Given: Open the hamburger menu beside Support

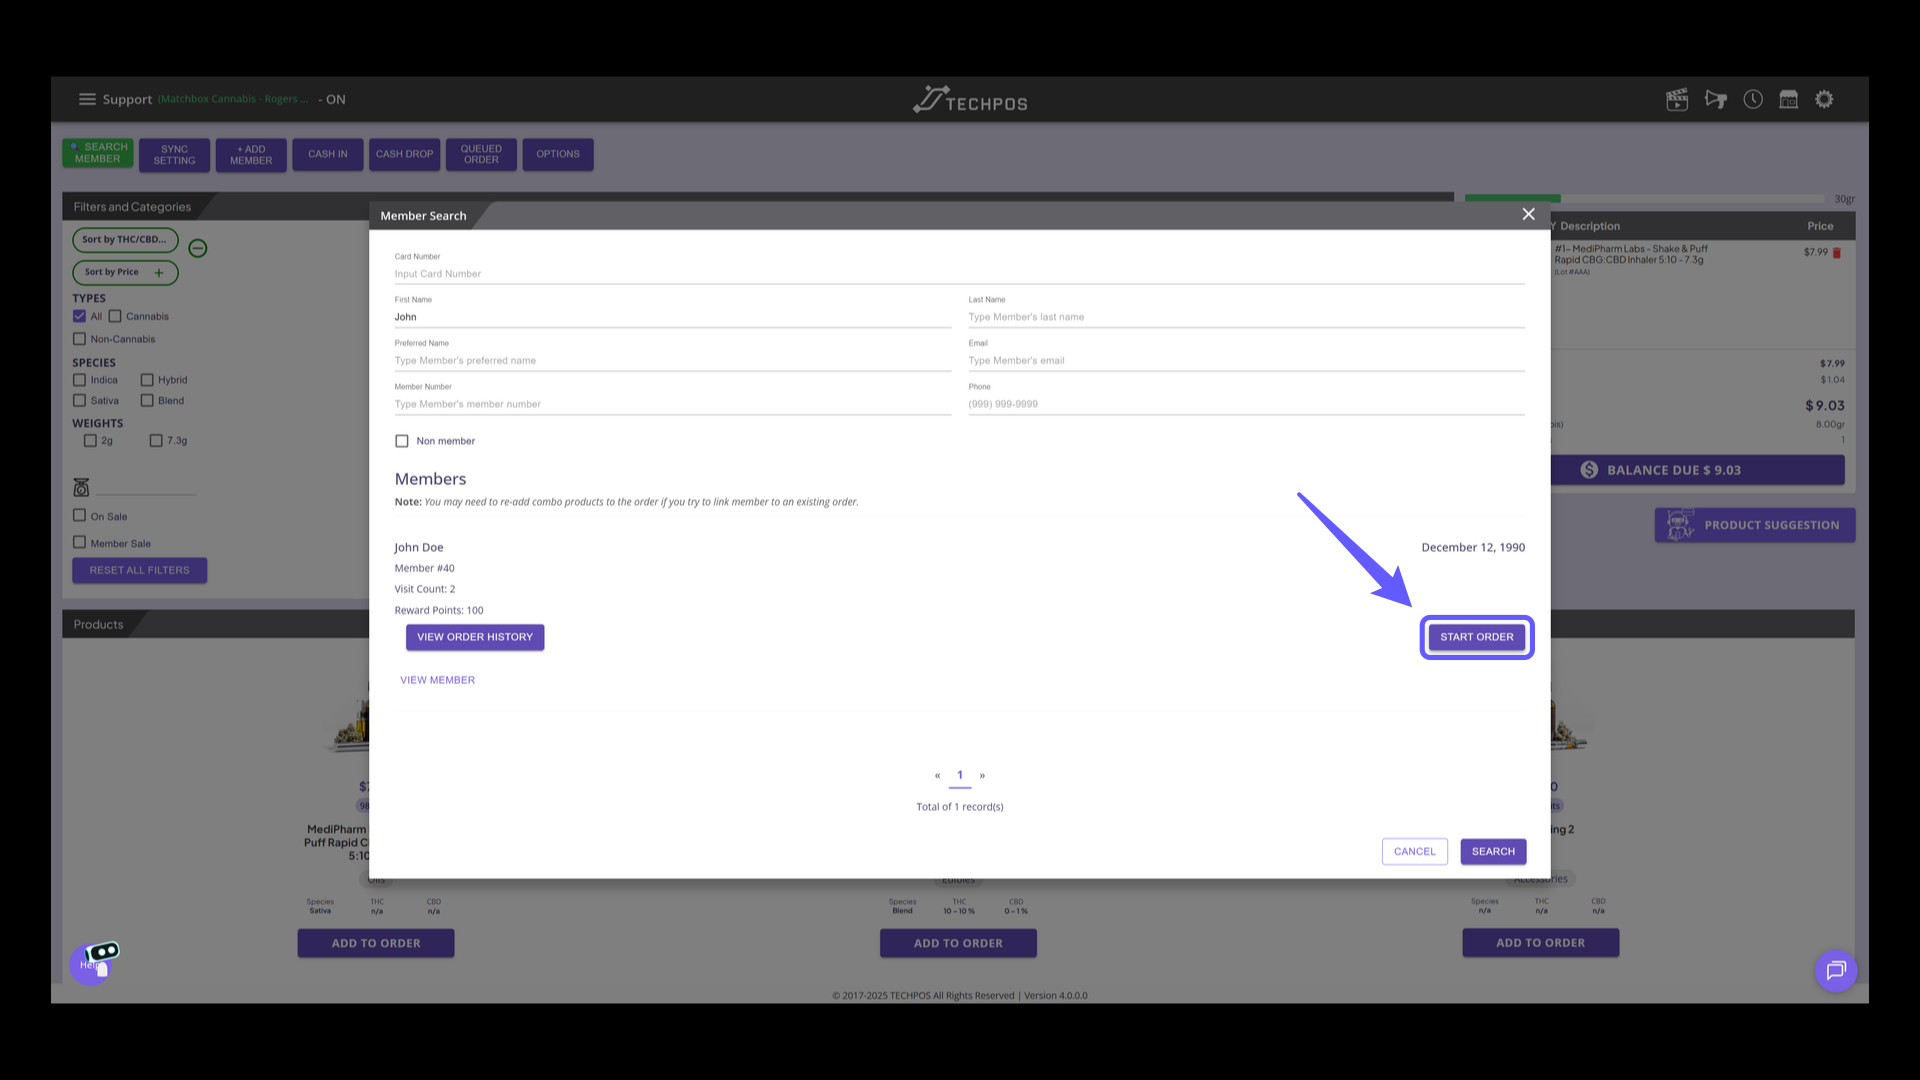Looking at the screenshot, I should 87,99.
